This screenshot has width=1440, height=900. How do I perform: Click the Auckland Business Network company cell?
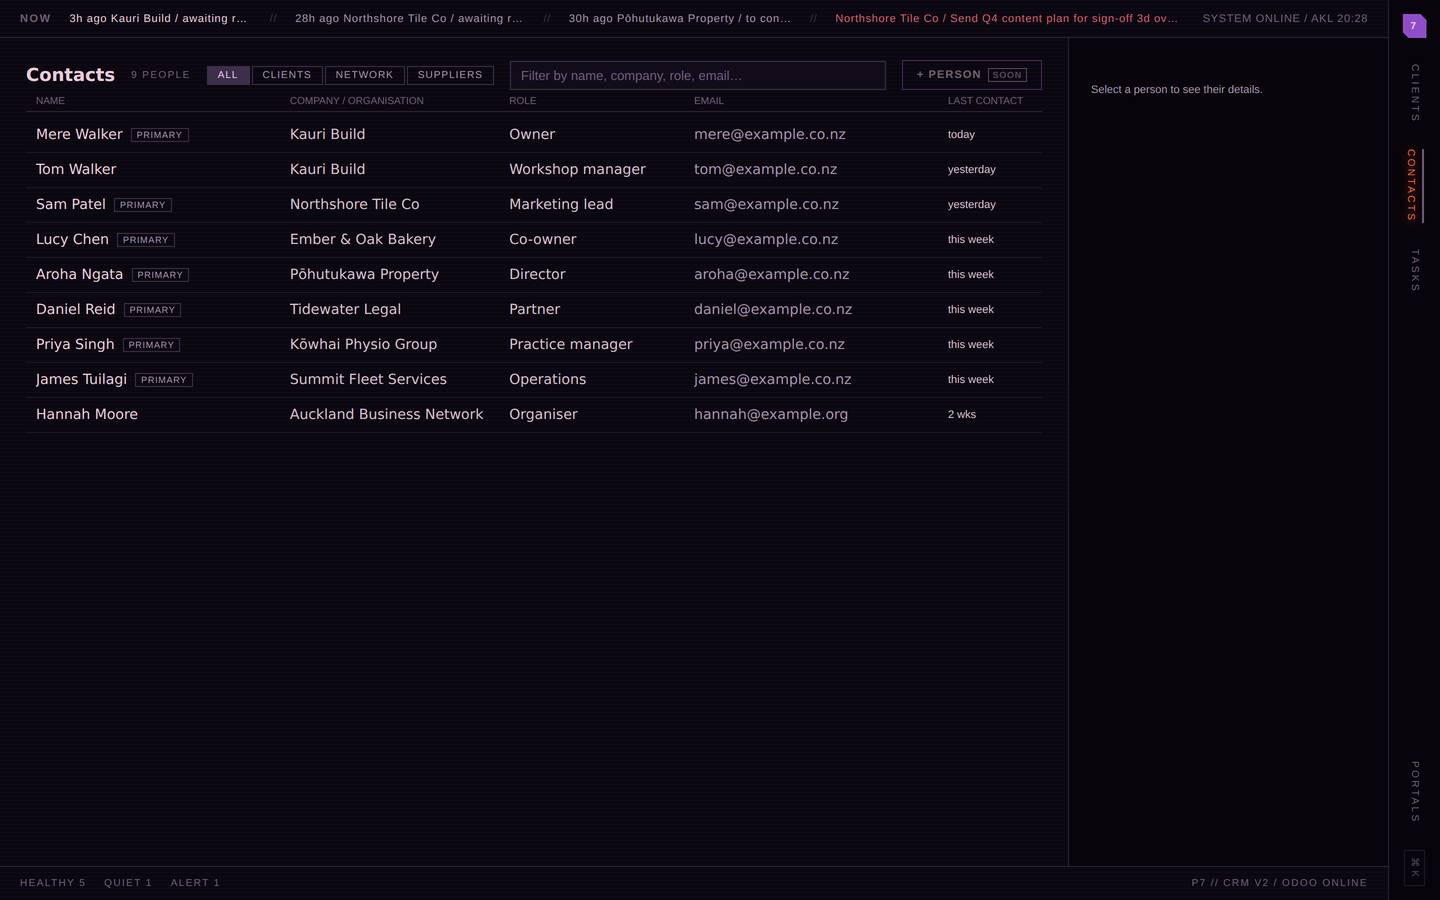click(386, 414)
